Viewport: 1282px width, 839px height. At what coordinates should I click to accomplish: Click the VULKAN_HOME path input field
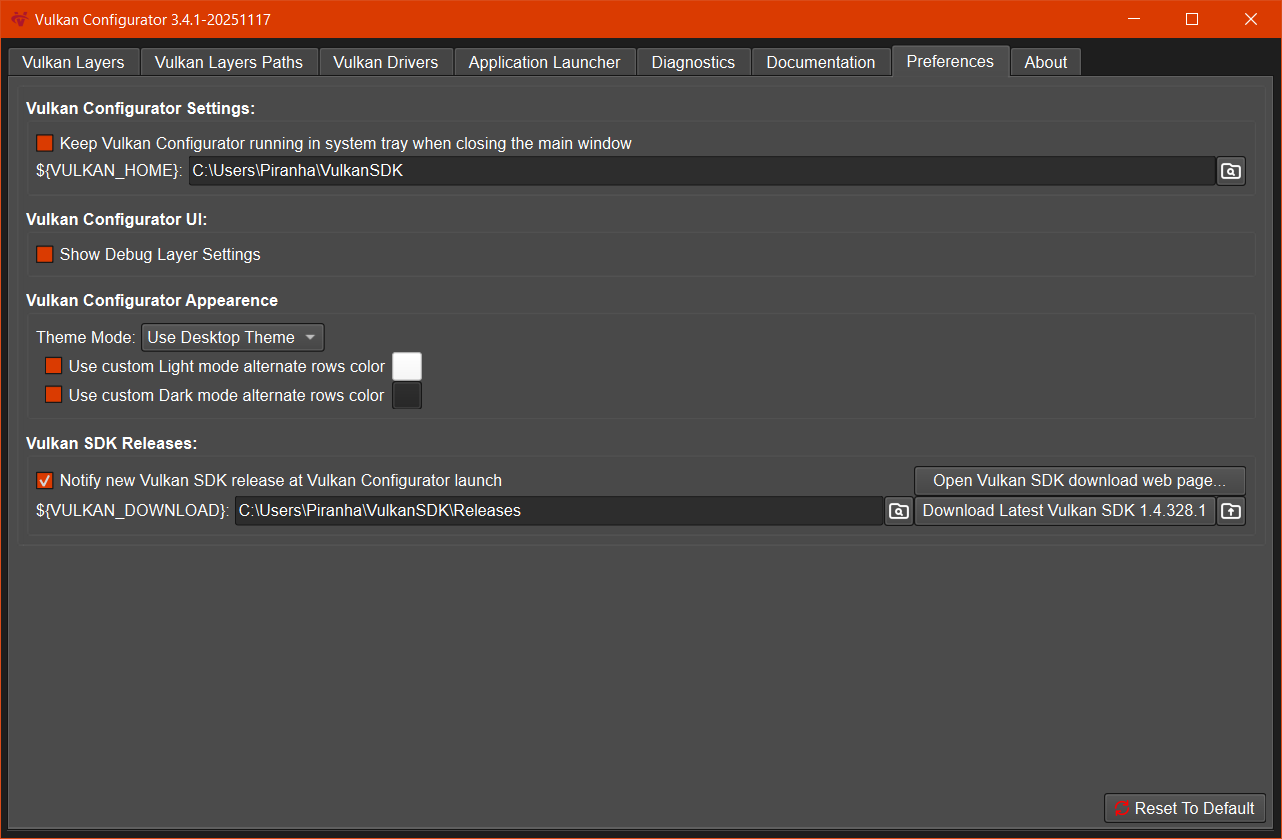coord(700,171)
